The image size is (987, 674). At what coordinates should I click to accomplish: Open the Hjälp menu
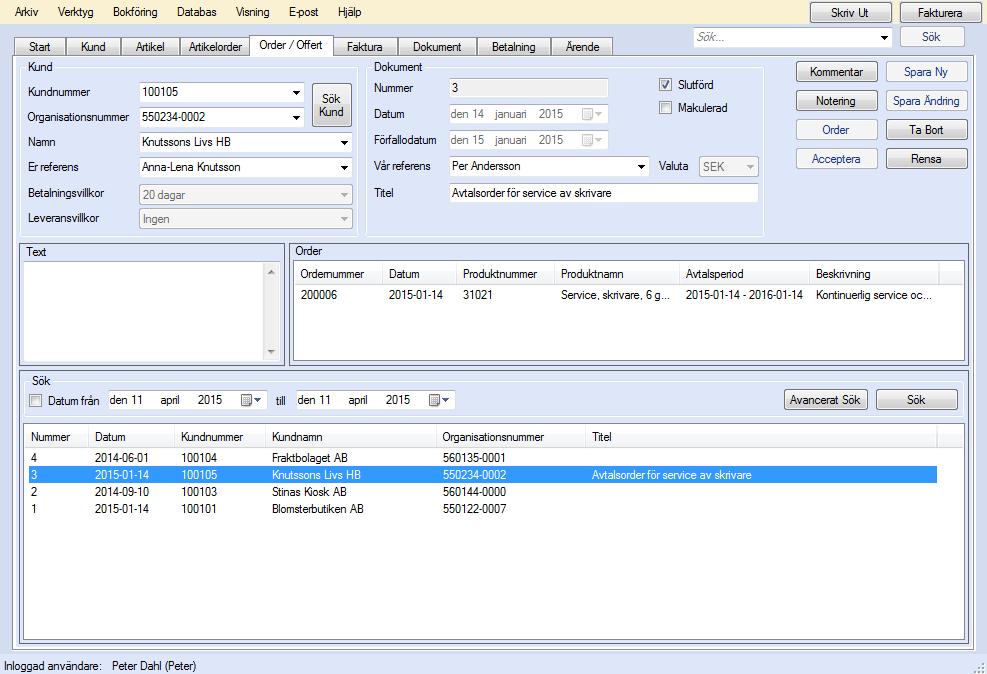point(349,12)
